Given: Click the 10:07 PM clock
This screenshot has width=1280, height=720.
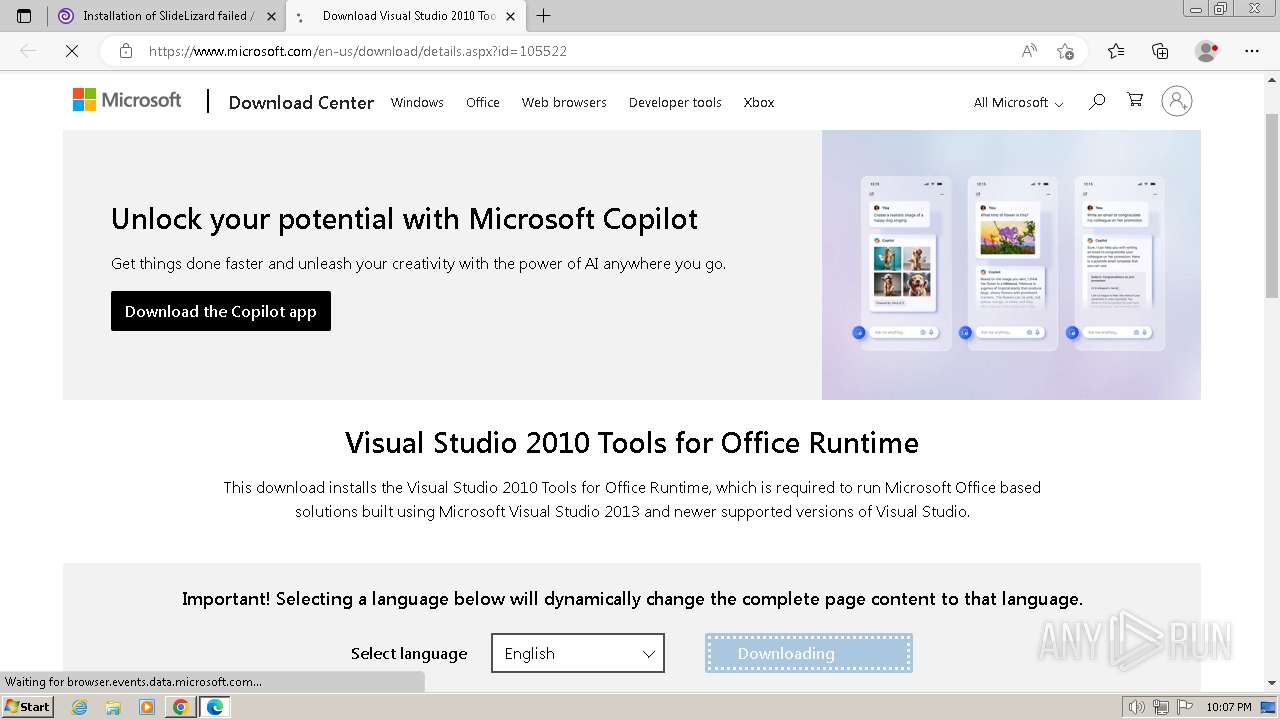Looking at the screenshot, I should (x=1229, y=707).
